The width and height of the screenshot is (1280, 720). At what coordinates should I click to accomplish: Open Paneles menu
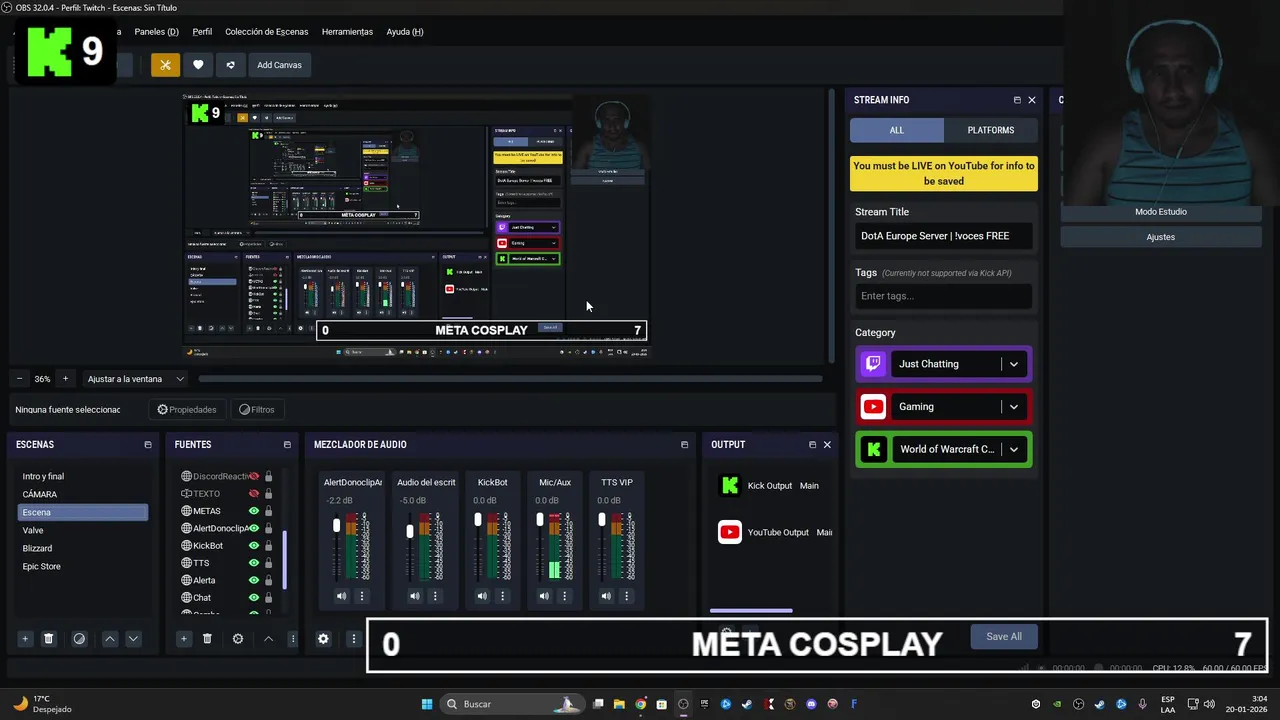tap(156, 32)
